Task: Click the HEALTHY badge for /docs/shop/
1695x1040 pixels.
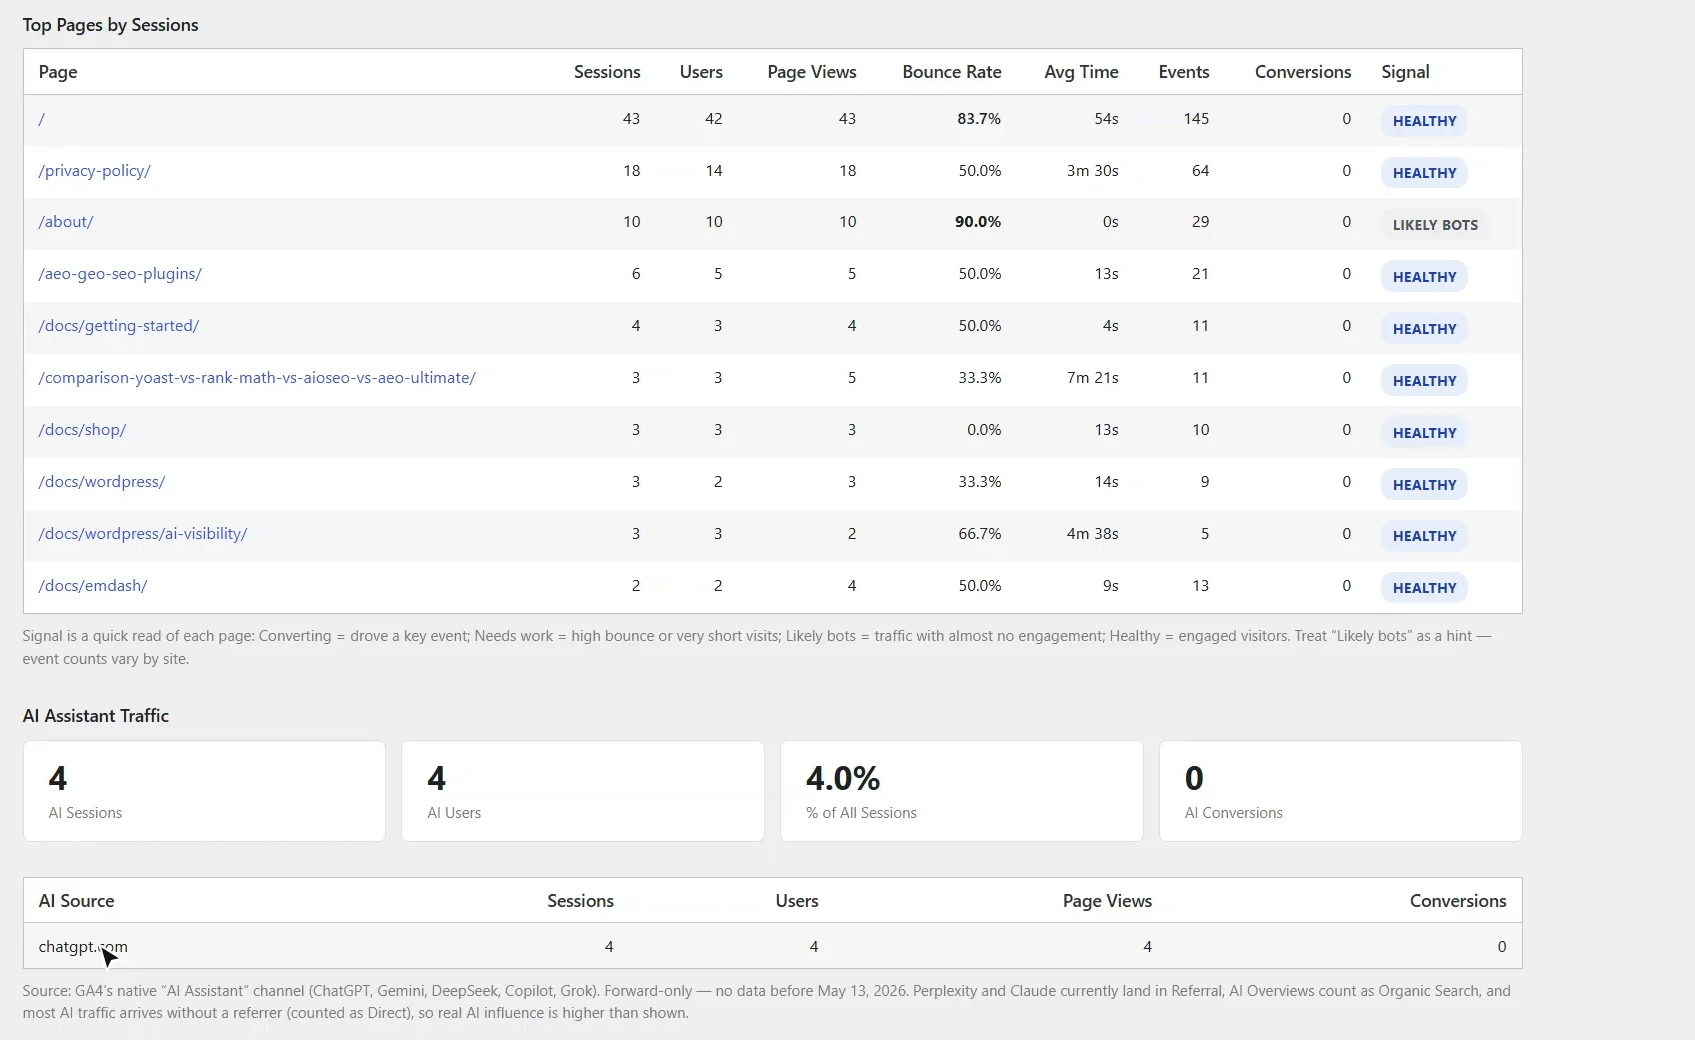Action: pyautogui.click(x=1424, y=433)
